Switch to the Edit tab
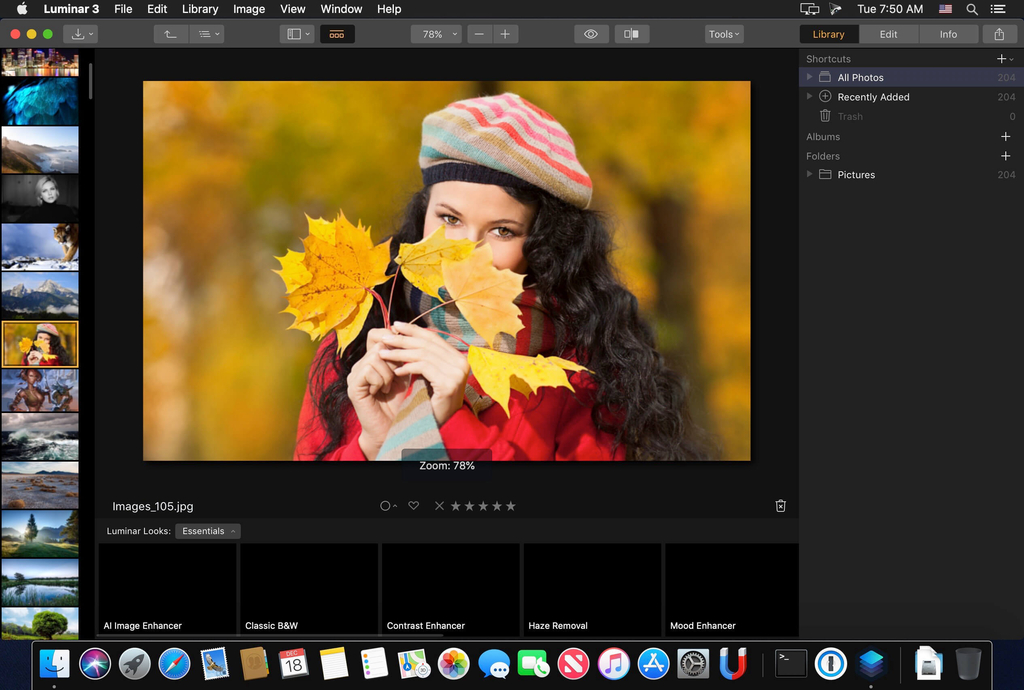This screenshot has width=1024, height=690. pos(888,34)
